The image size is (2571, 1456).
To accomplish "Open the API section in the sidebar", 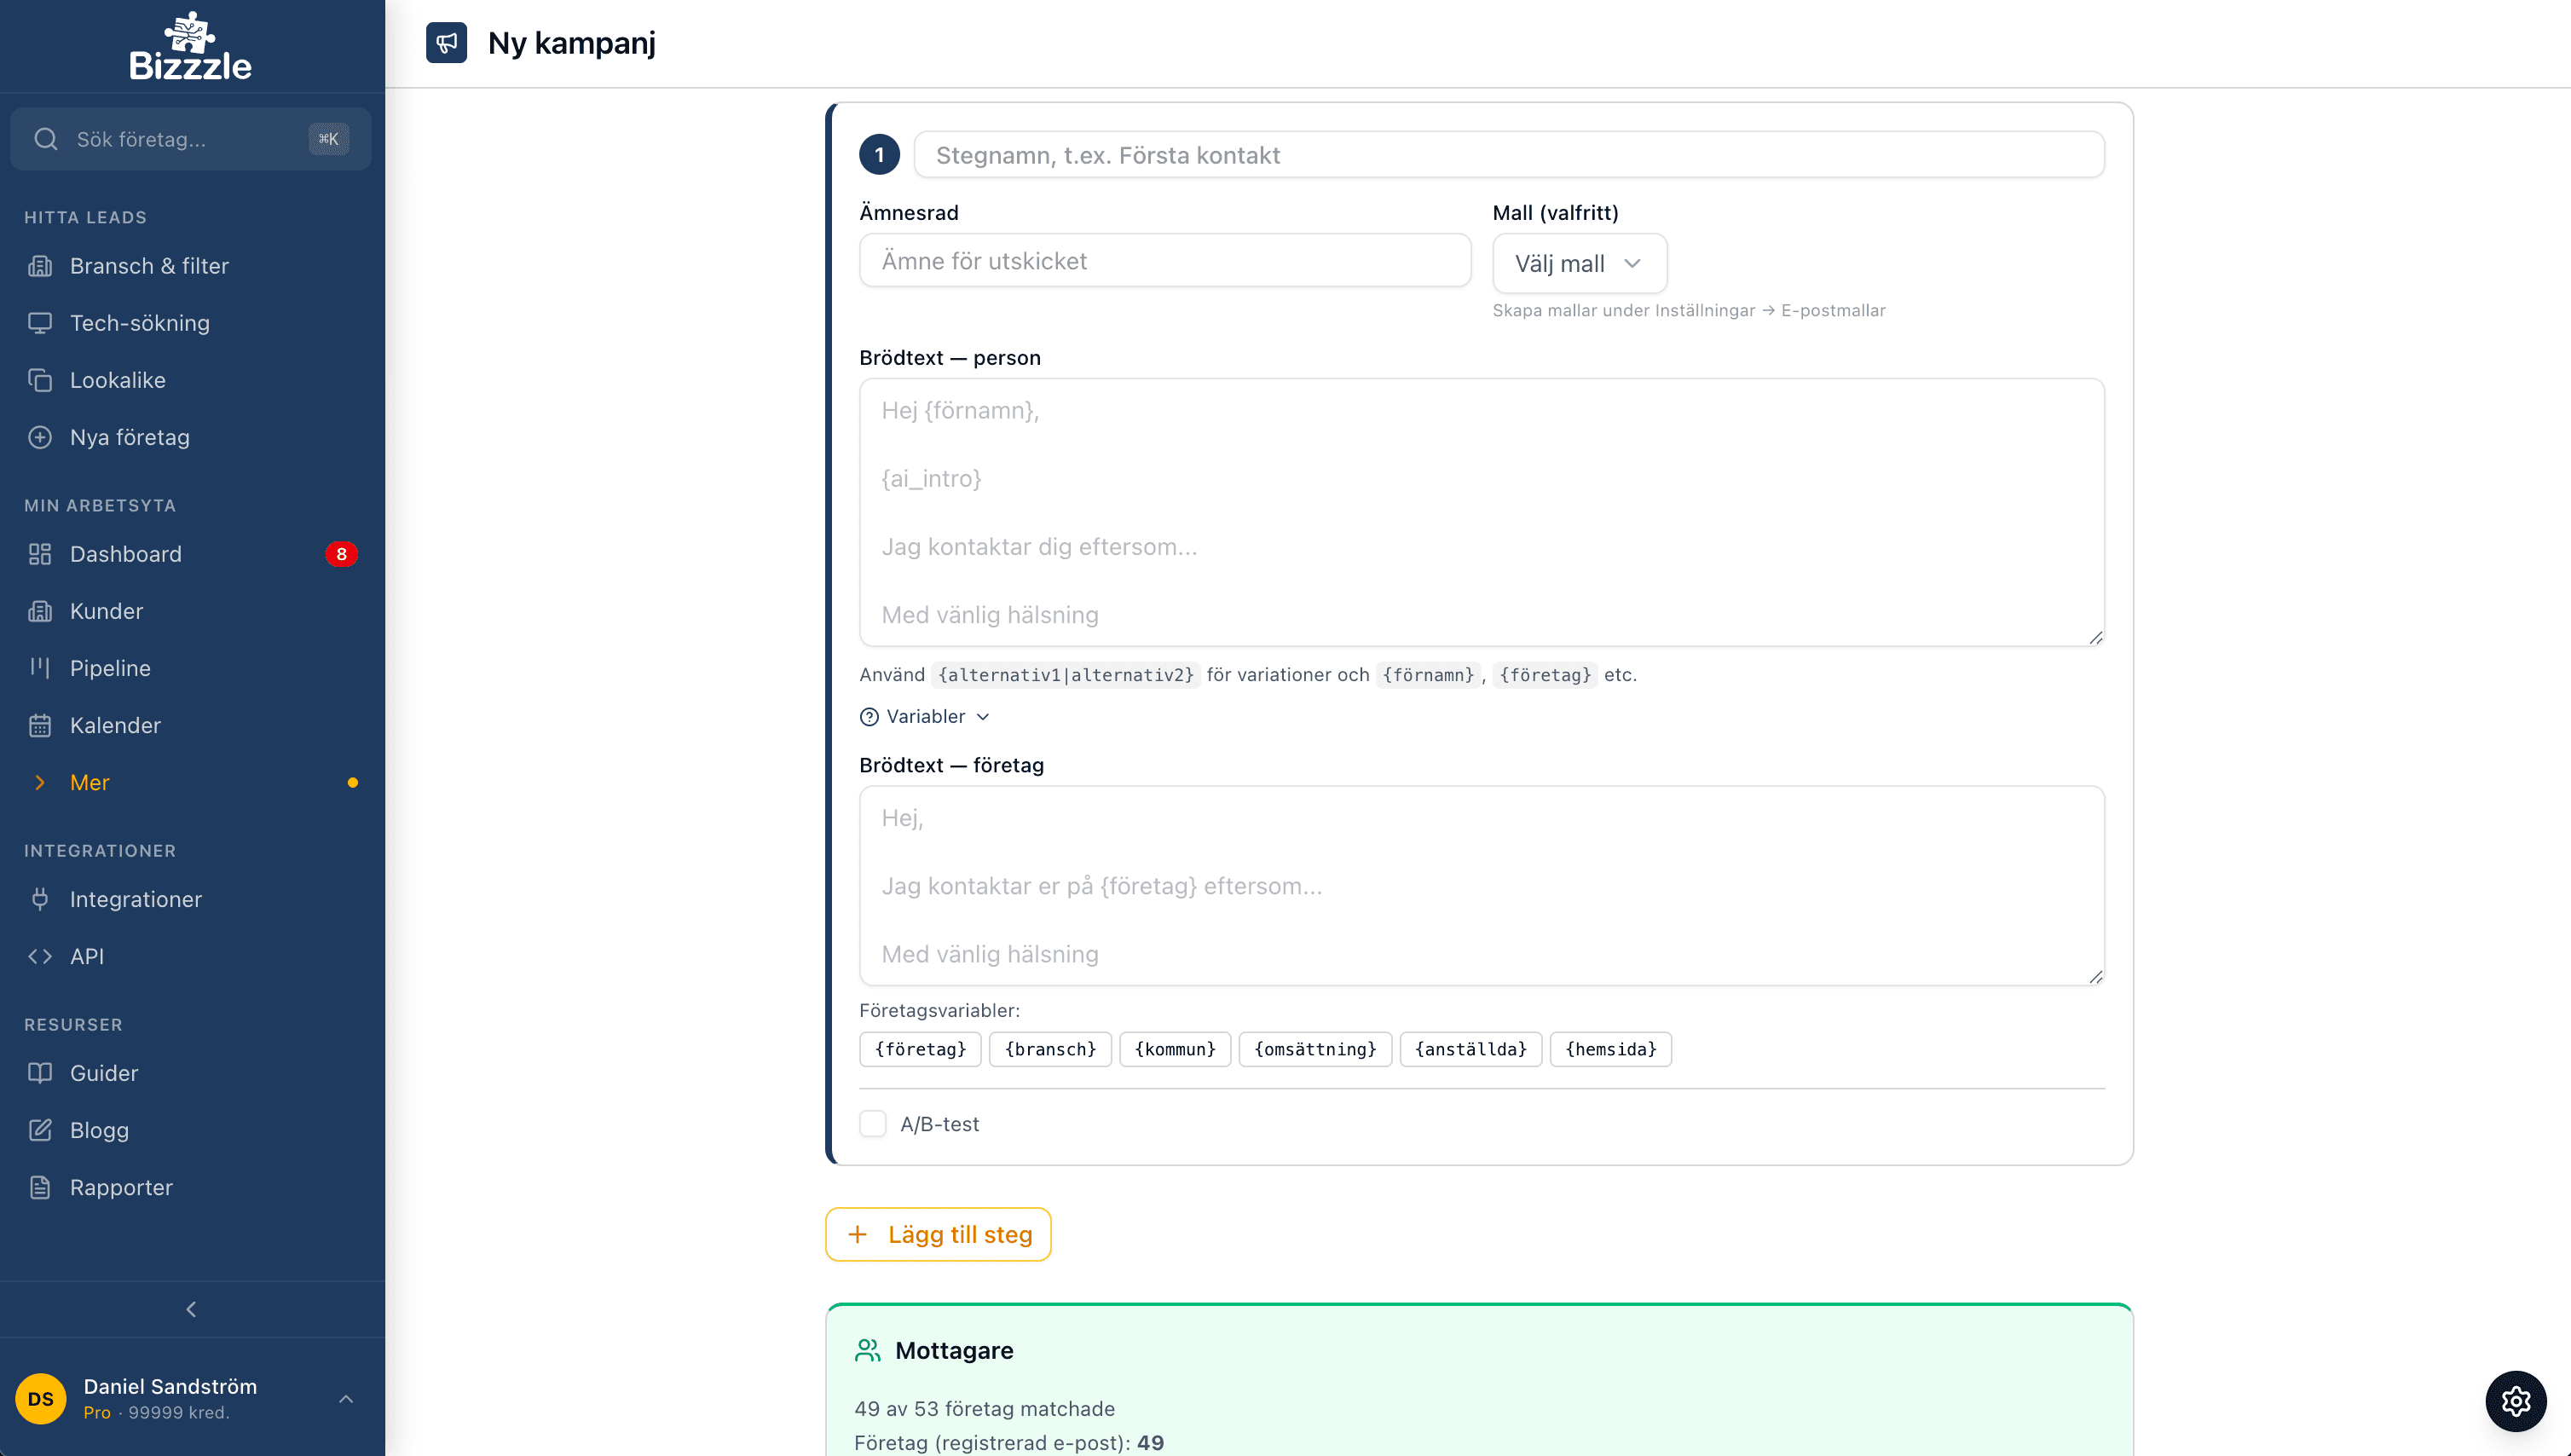I will pyautogui.click(x=86, y=956).
